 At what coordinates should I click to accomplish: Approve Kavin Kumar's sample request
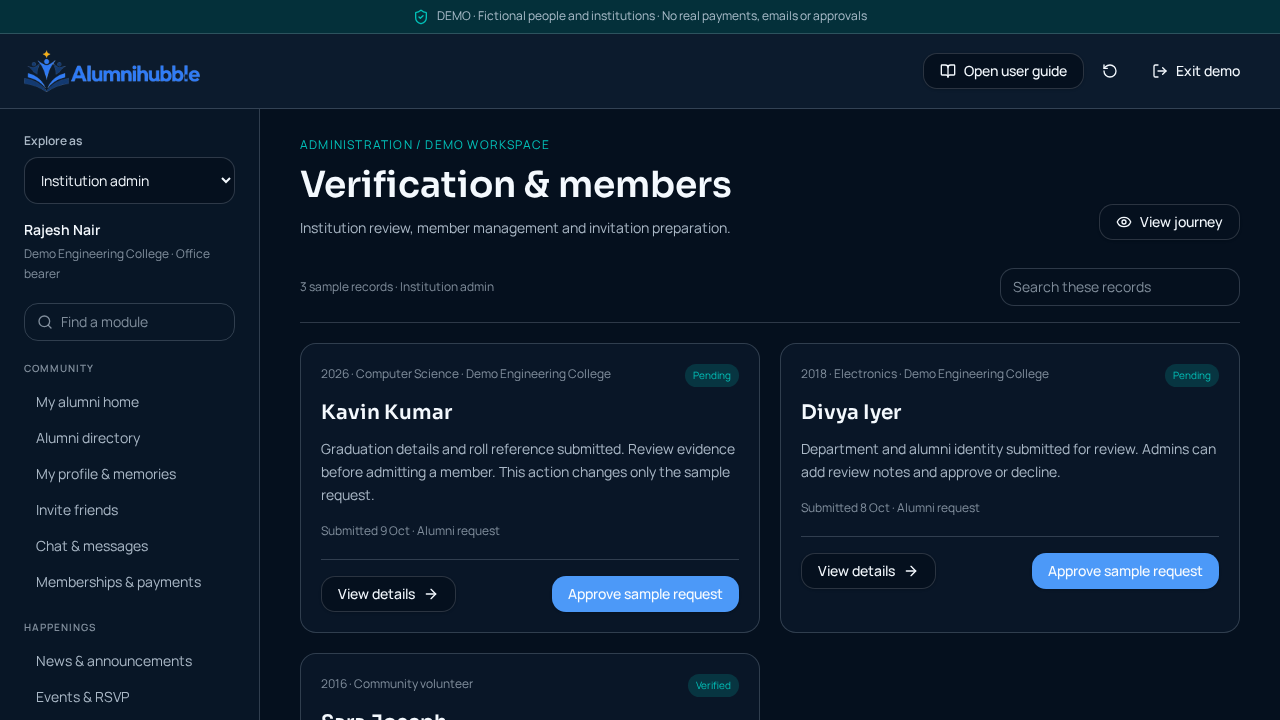point(645,594)
